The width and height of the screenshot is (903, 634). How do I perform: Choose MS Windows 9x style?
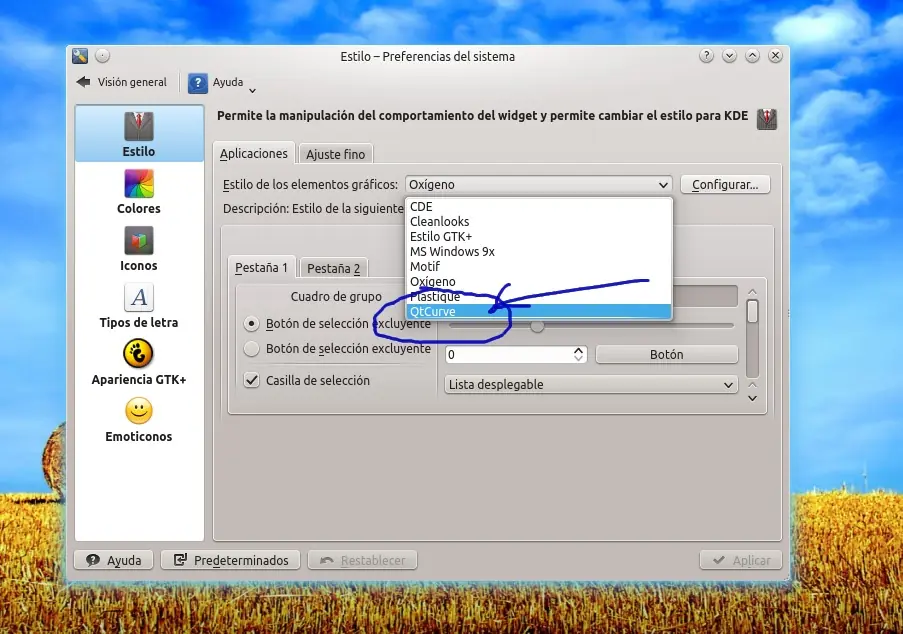538,252
